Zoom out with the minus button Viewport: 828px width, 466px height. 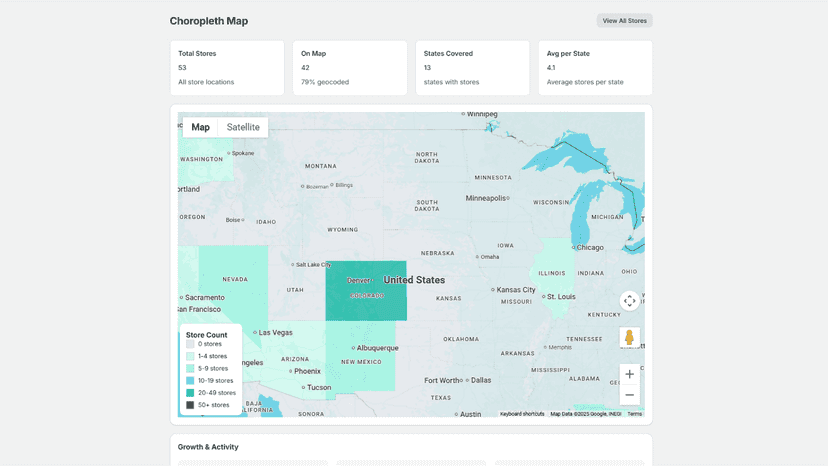(629, 395)
